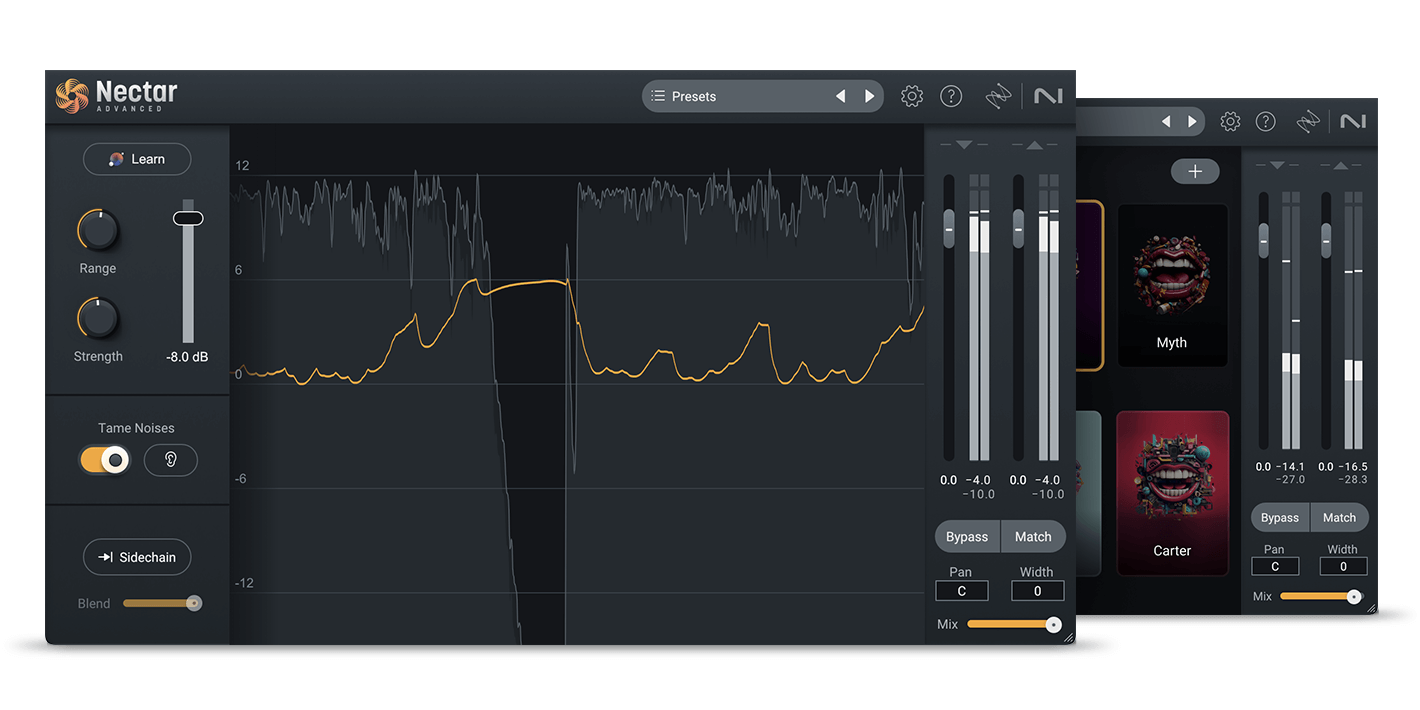Click the Width field showing 0 in front window

pyautogui.click(x=1037, y=591)
